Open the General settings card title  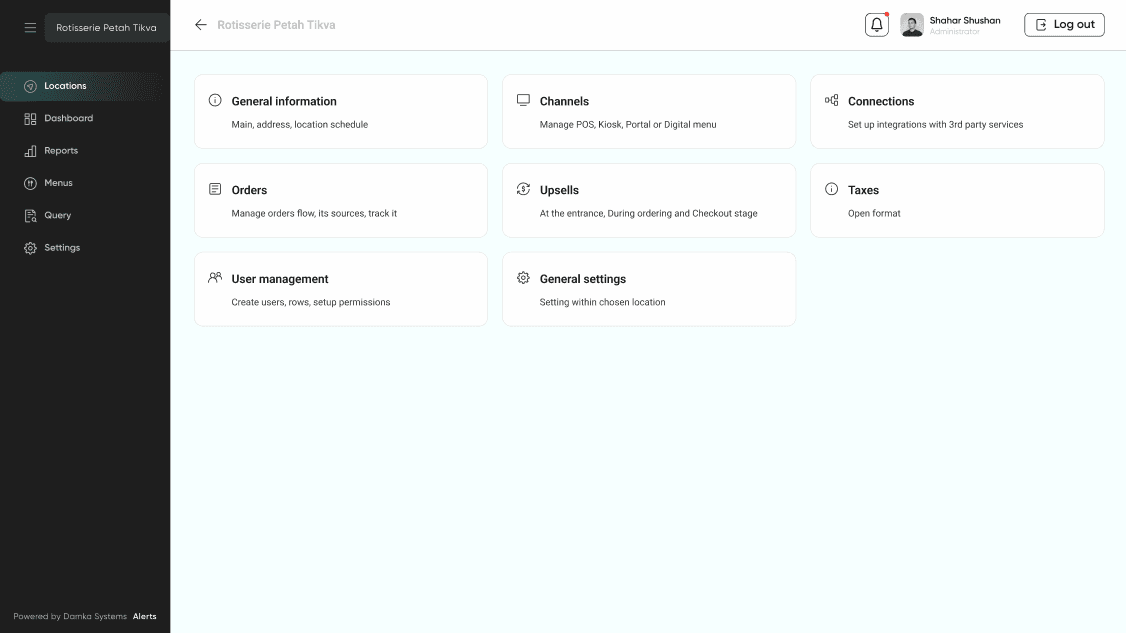(582, 279)
